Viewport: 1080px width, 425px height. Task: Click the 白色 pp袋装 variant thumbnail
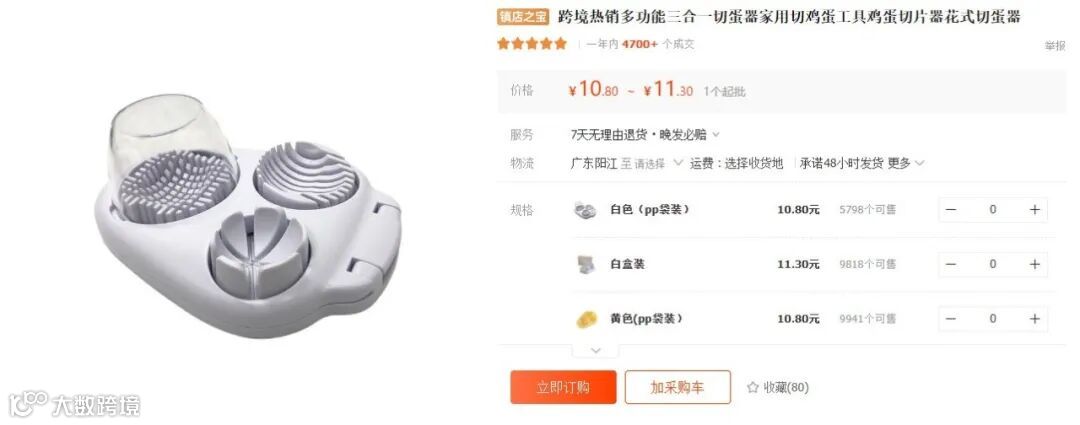click(x=585, y=210)
